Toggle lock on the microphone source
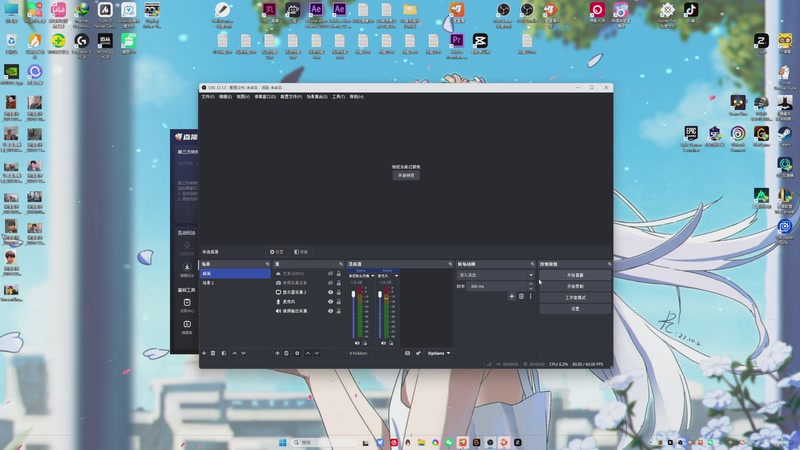Screen dimensions: 800x450 338,302
